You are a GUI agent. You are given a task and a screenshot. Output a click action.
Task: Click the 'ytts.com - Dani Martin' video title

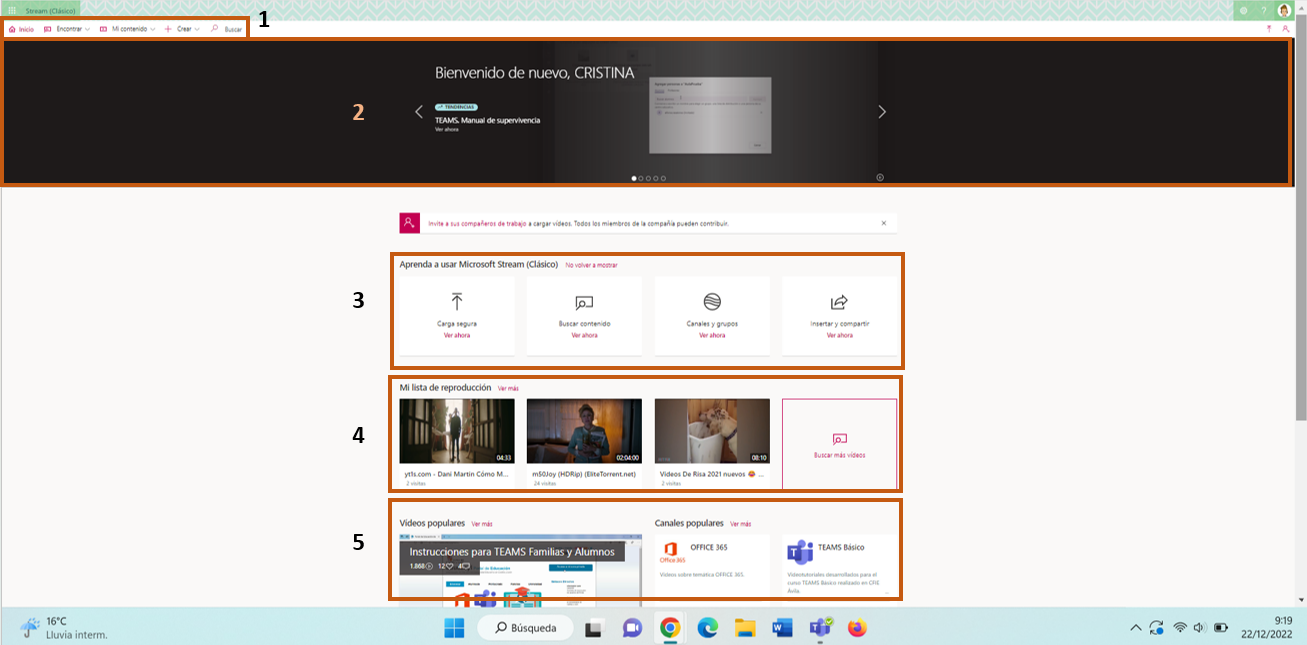pyautogui.click(x=456, y=474)
